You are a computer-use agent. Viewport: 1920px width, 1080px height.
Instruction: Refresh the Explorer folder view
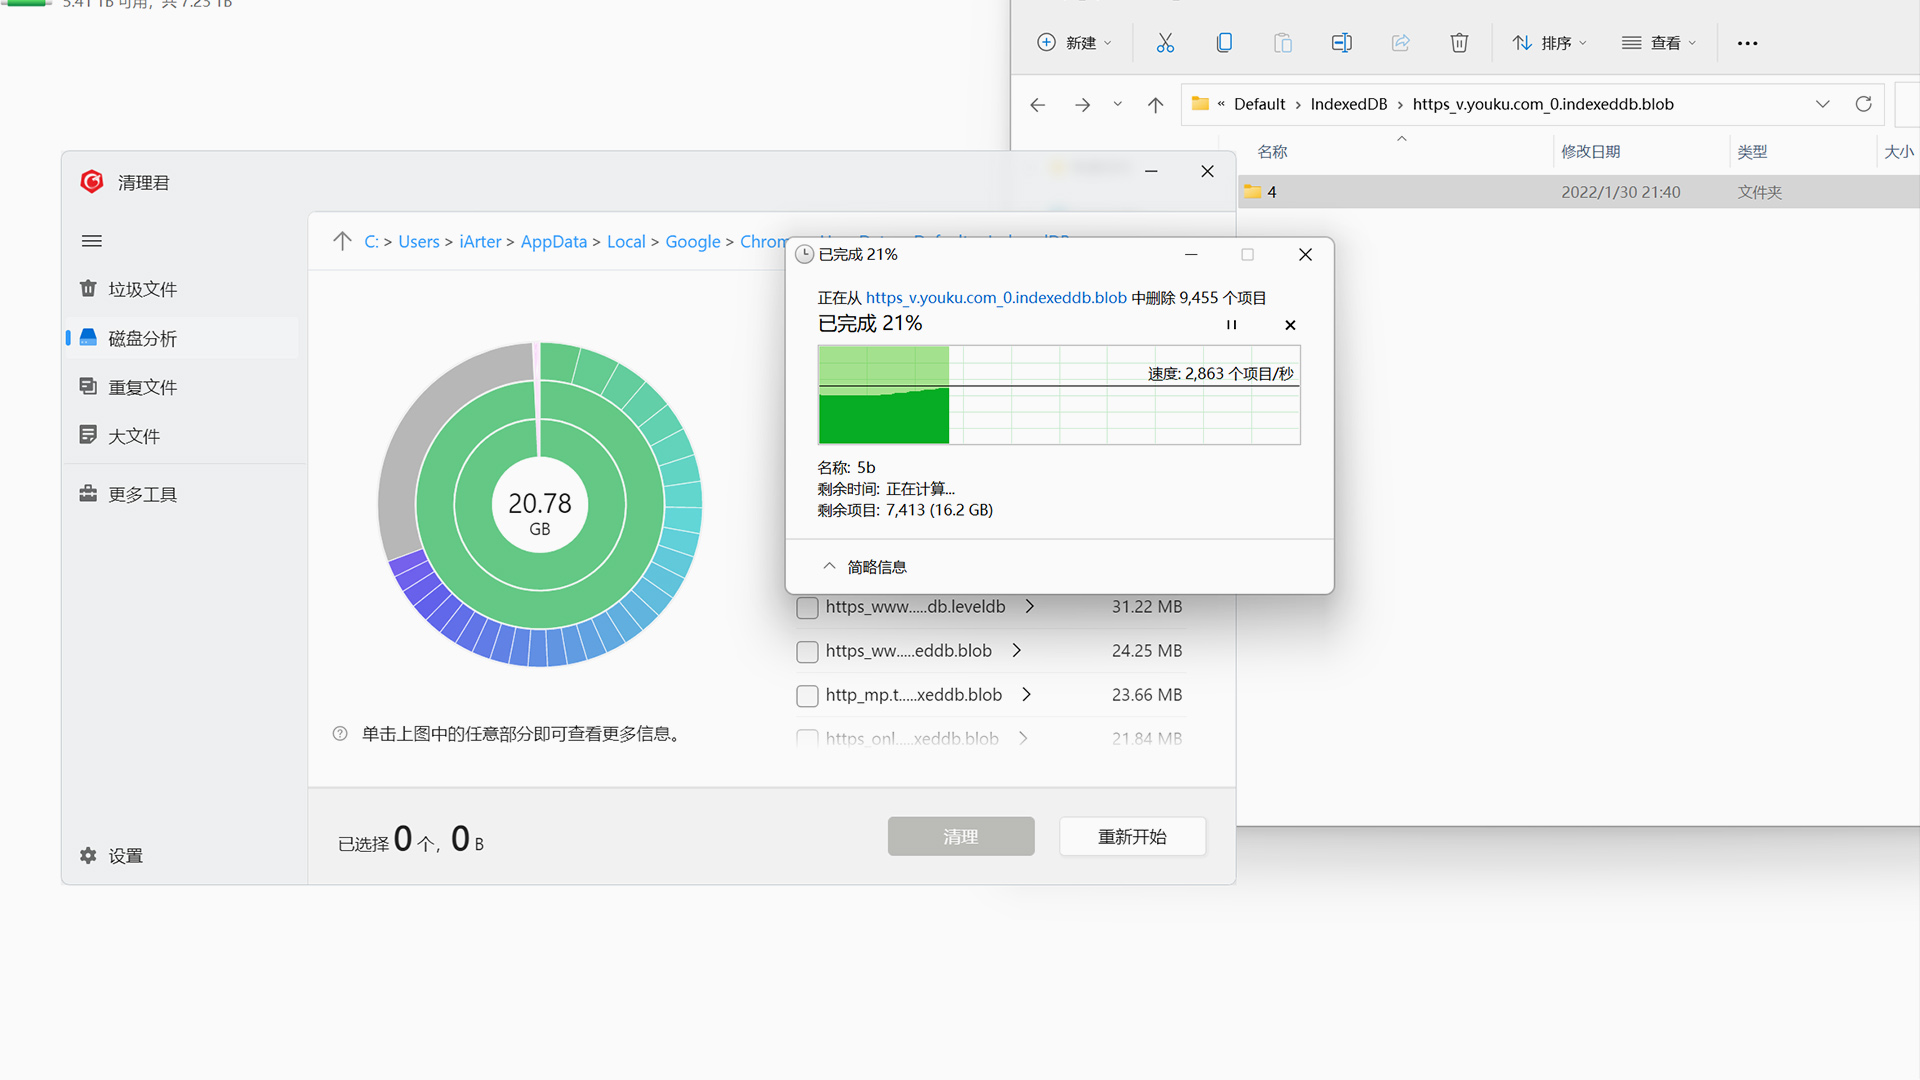(x=1863, y=104)
